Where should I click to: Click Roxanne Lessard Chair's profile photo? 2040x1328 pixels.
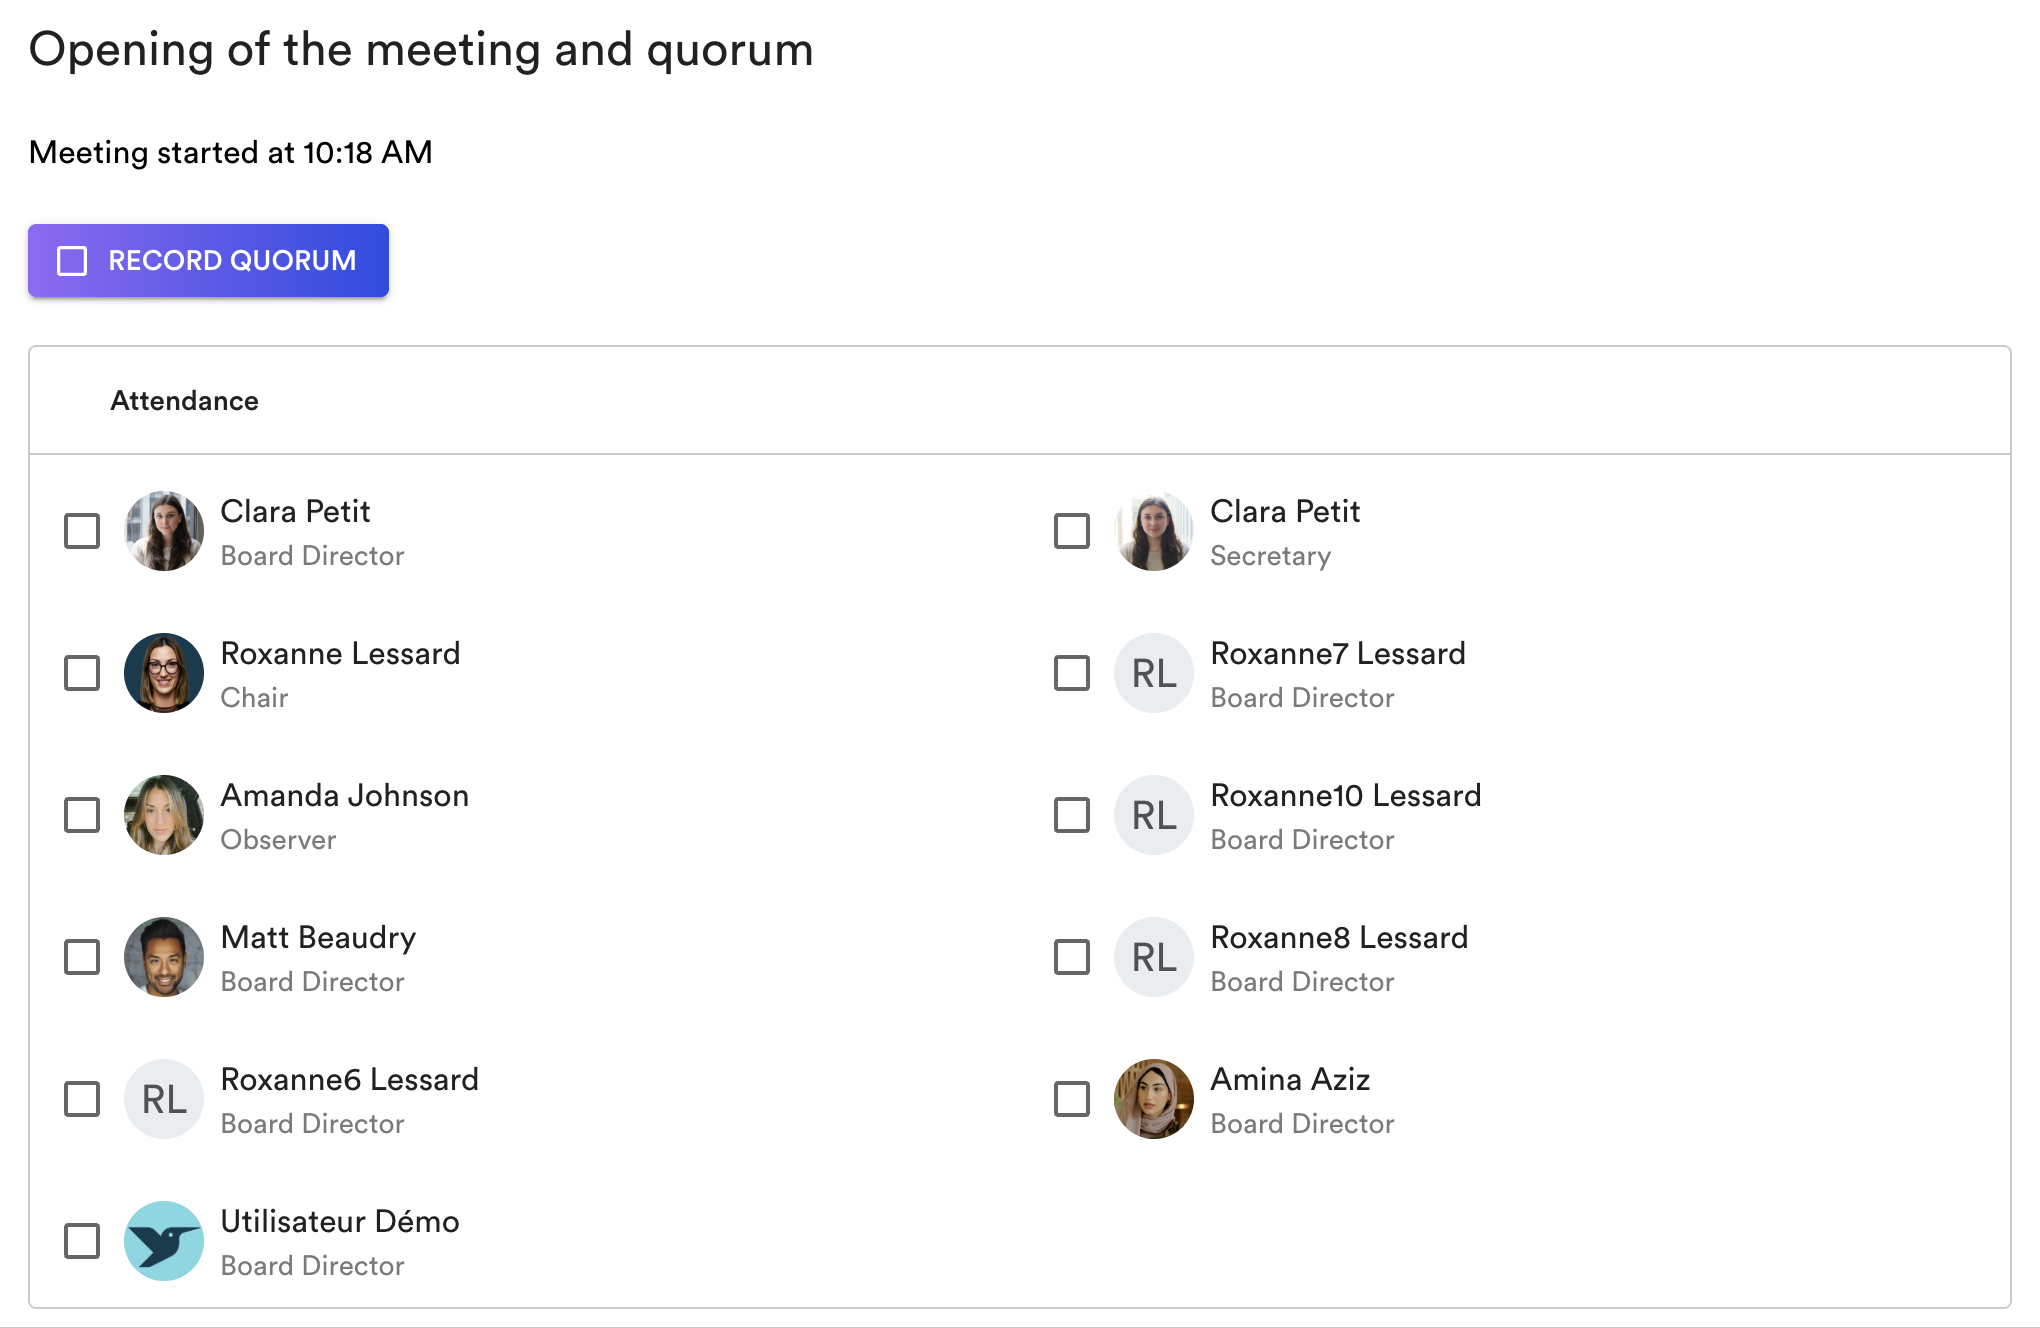(x=164, y=673)
